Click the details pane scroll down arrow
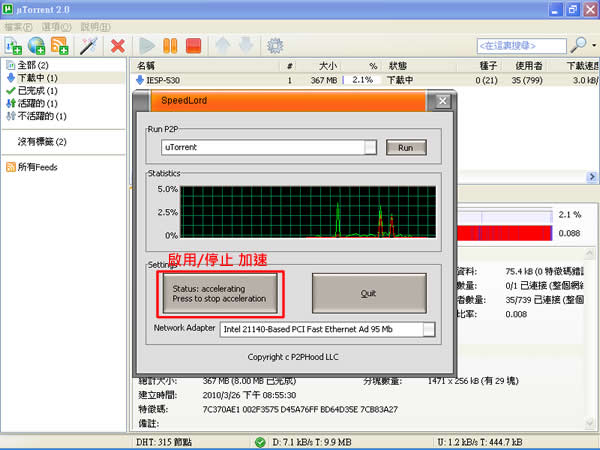 click(x=590, y=422)
